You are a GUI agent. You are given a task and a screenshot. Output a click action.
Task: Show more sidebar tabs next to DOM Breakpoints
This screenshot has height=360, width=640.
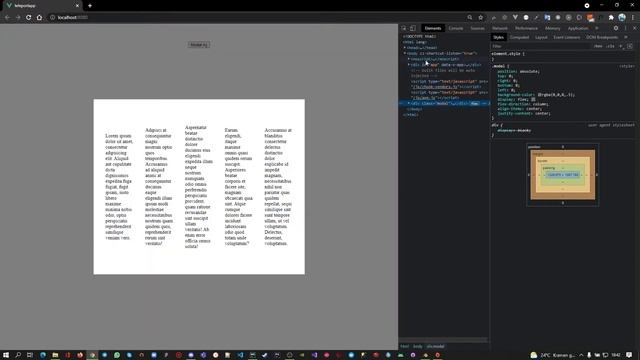click(626, 37)
